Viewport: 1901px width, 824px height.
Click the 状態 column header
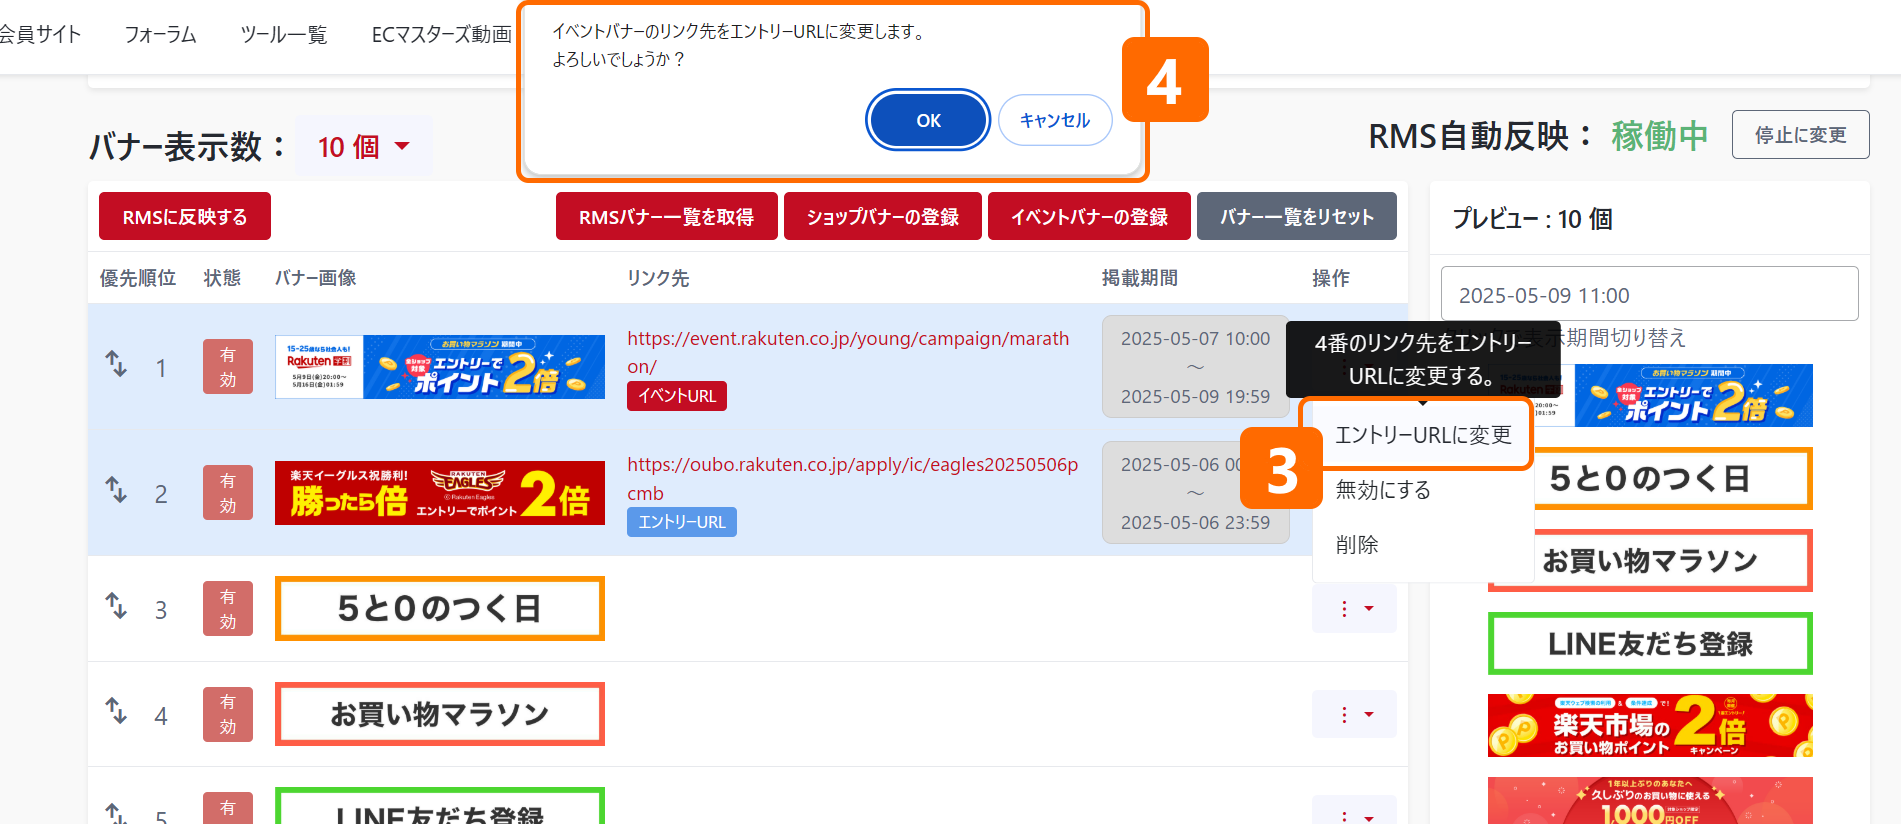[222, 278]
